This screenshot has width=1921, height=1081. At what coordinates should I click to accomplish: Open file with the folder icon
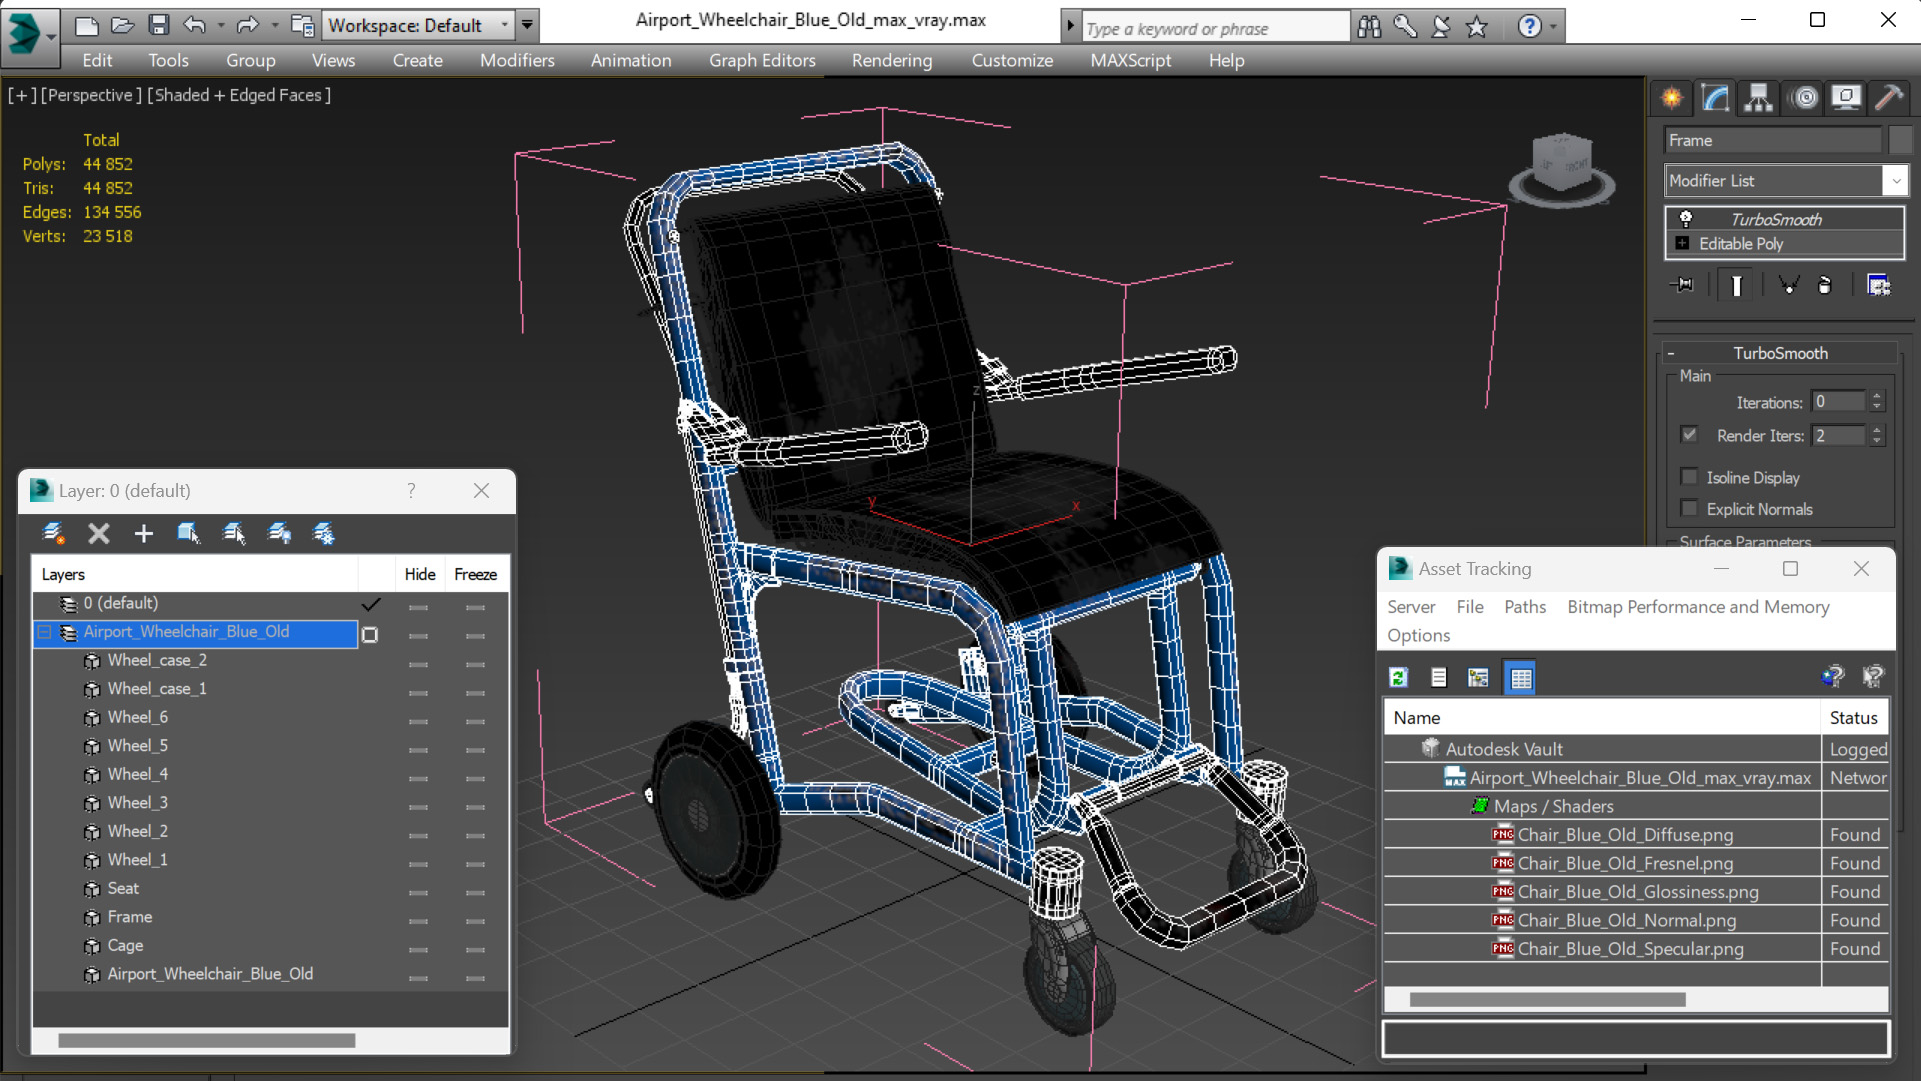tap(122, 25)
